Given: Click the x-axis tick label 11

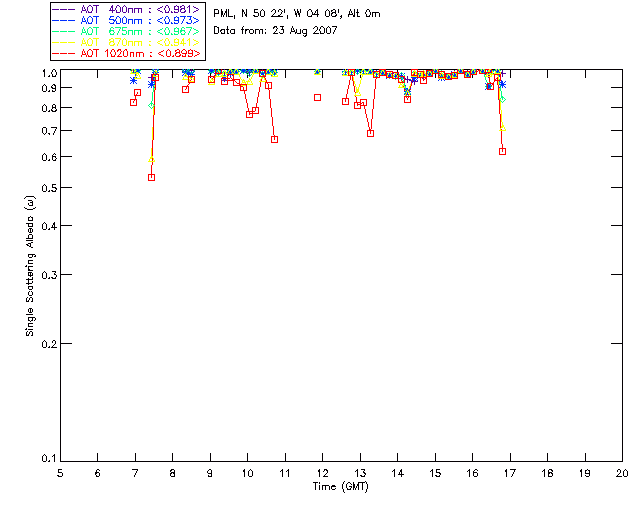Looking at the screenshot, I should [x=285, y=473].
